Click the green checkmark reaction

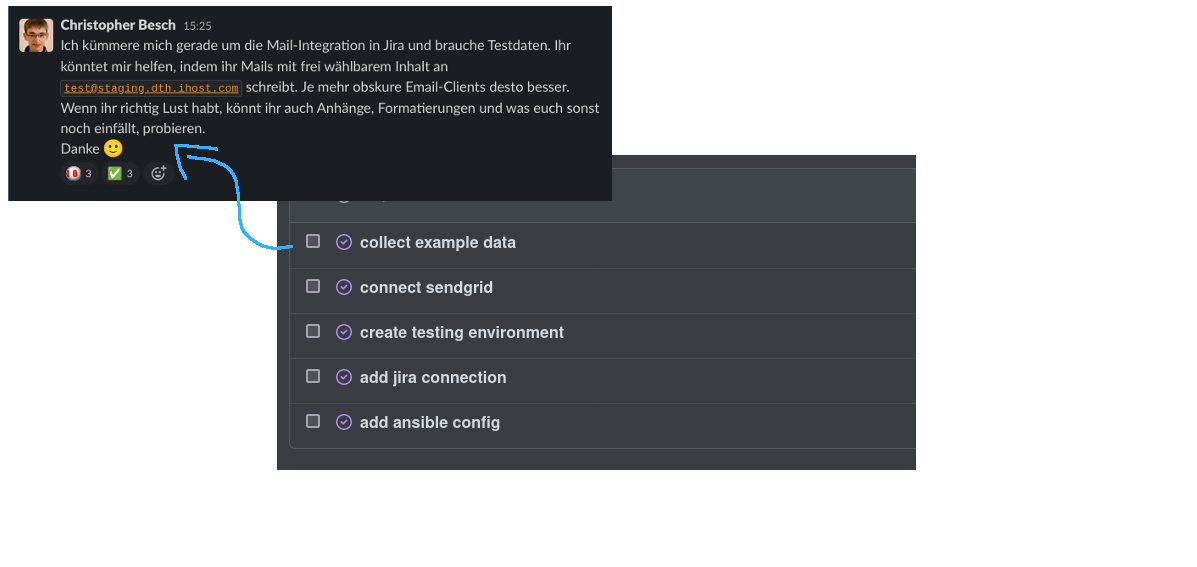tap(120, 174)
